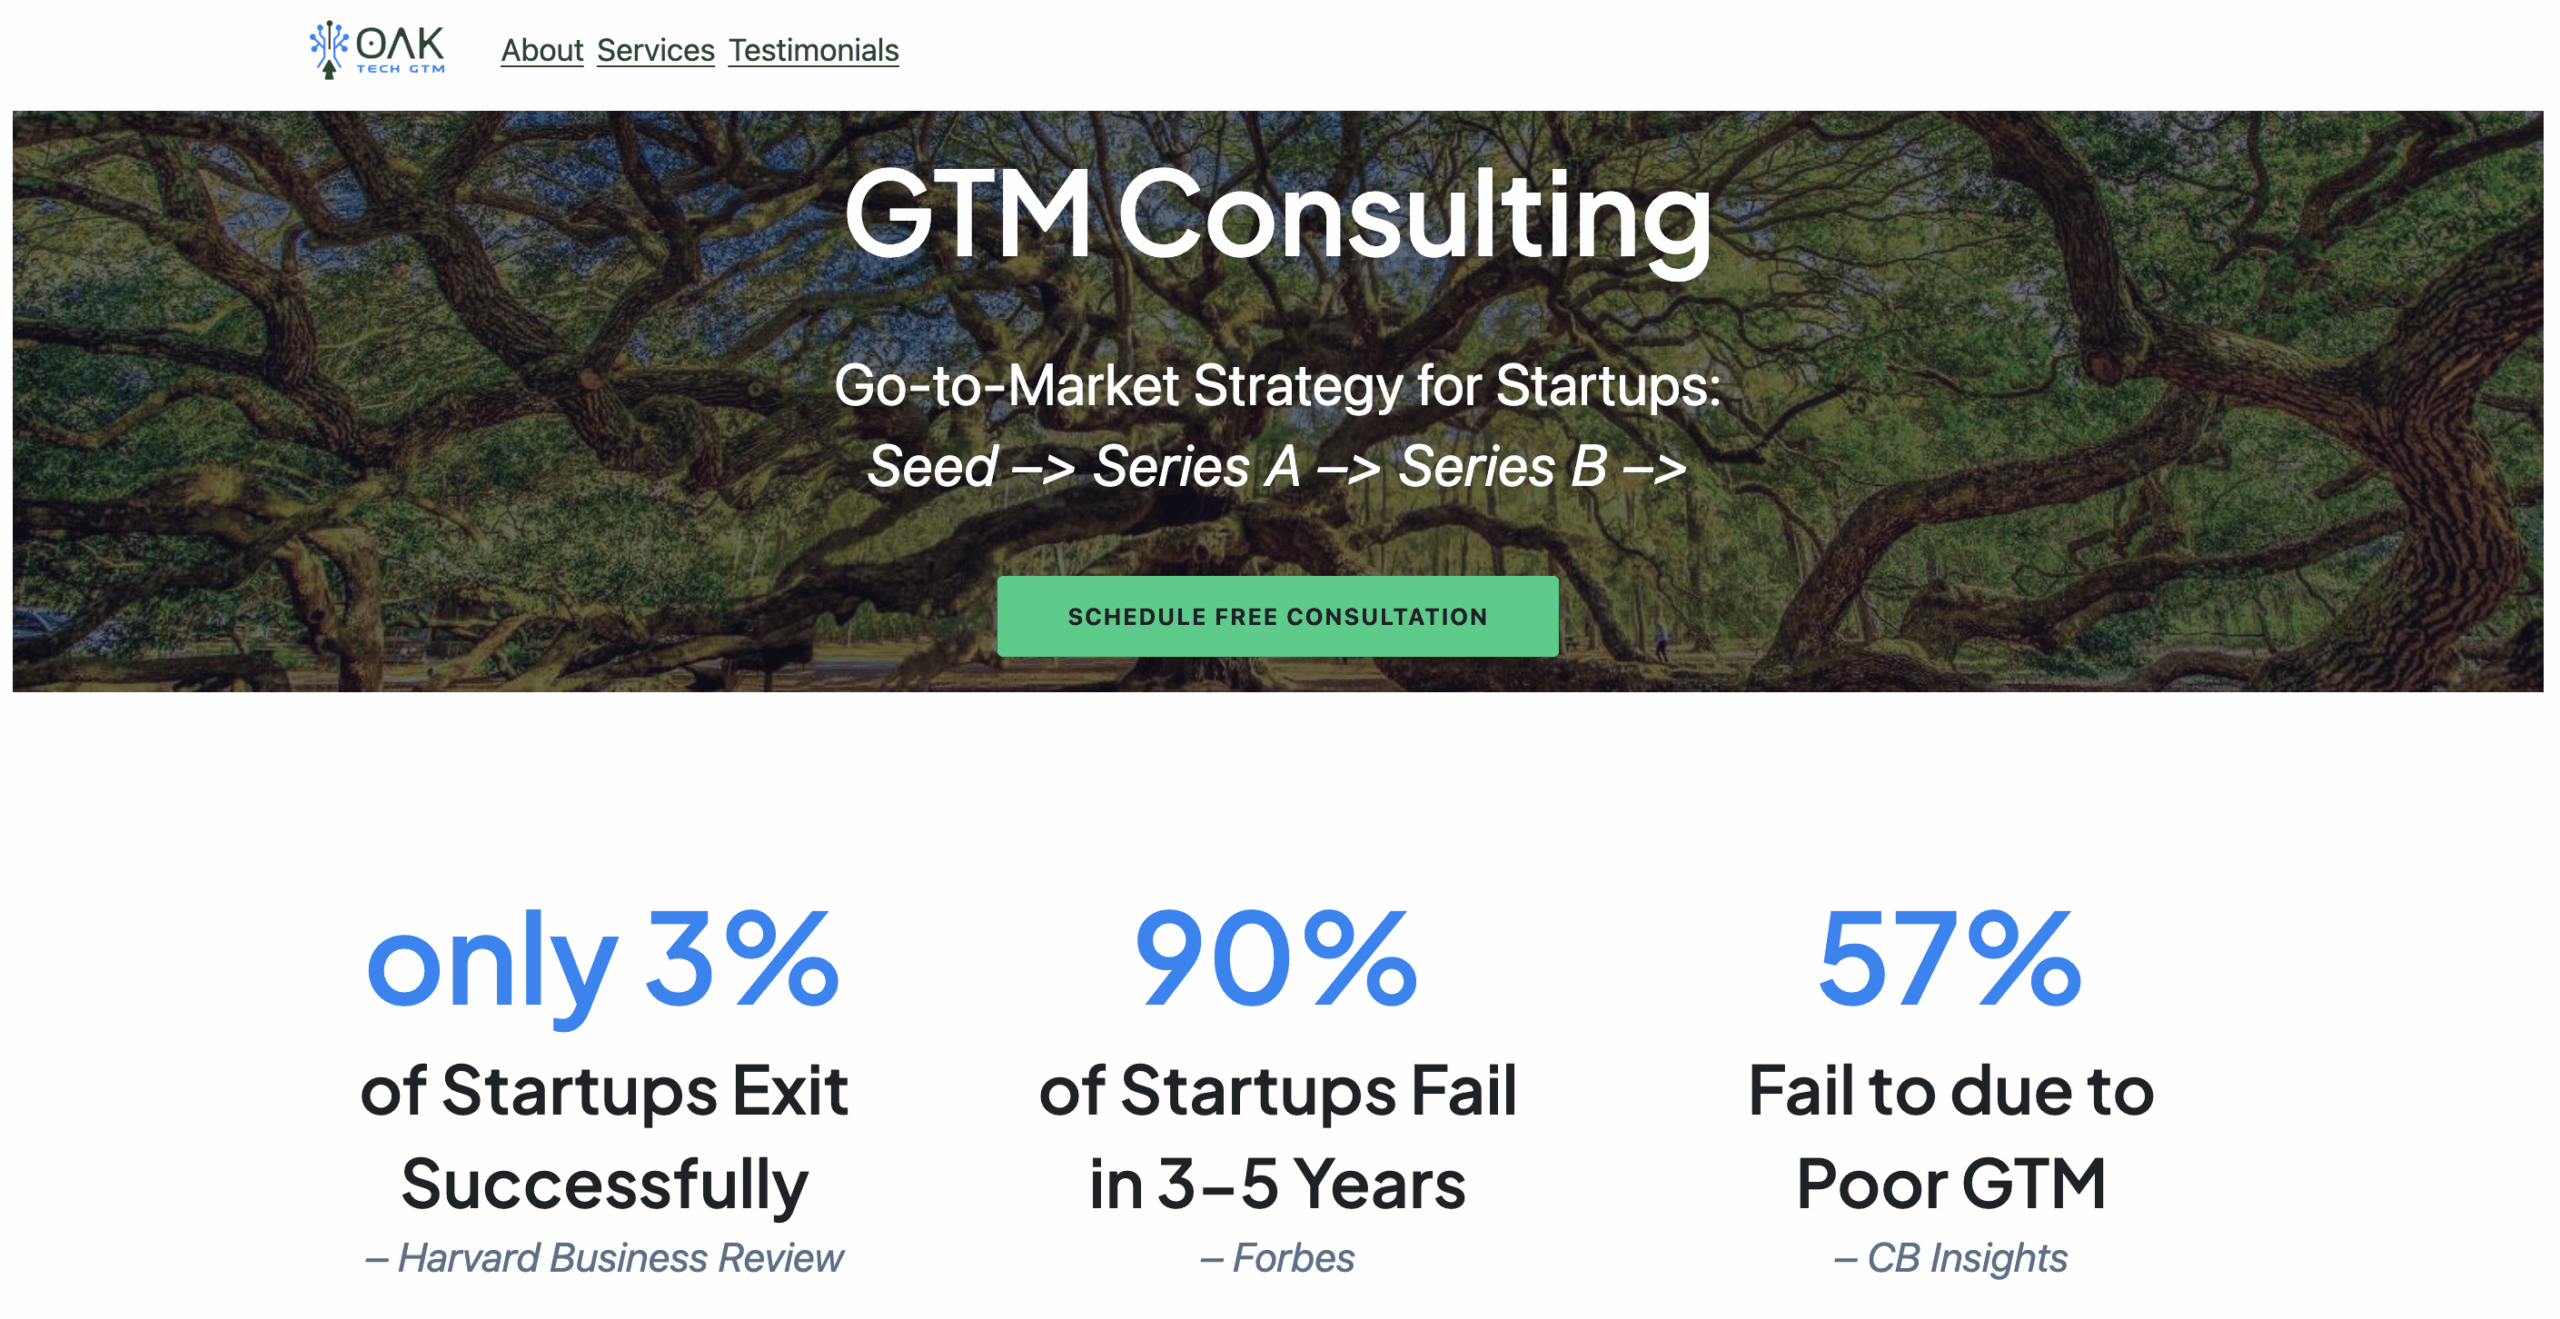This screenshot has width=2560, height=1319.
Task: Click the "90%" blue statistic
Action: 1277,960
